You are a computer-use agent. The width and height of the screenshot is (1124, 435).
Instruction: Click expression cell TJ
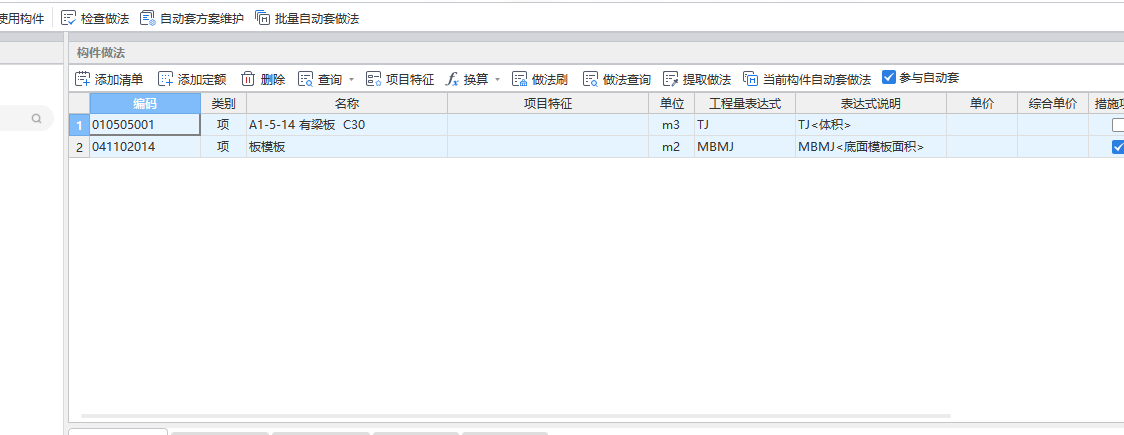[745, 125]
